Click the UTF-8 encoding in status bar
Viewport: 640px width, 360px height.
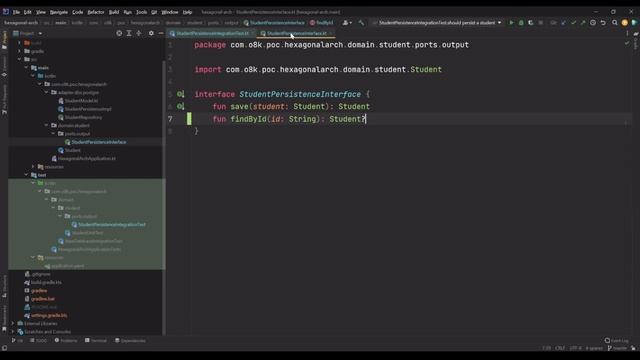pos(575,348)
